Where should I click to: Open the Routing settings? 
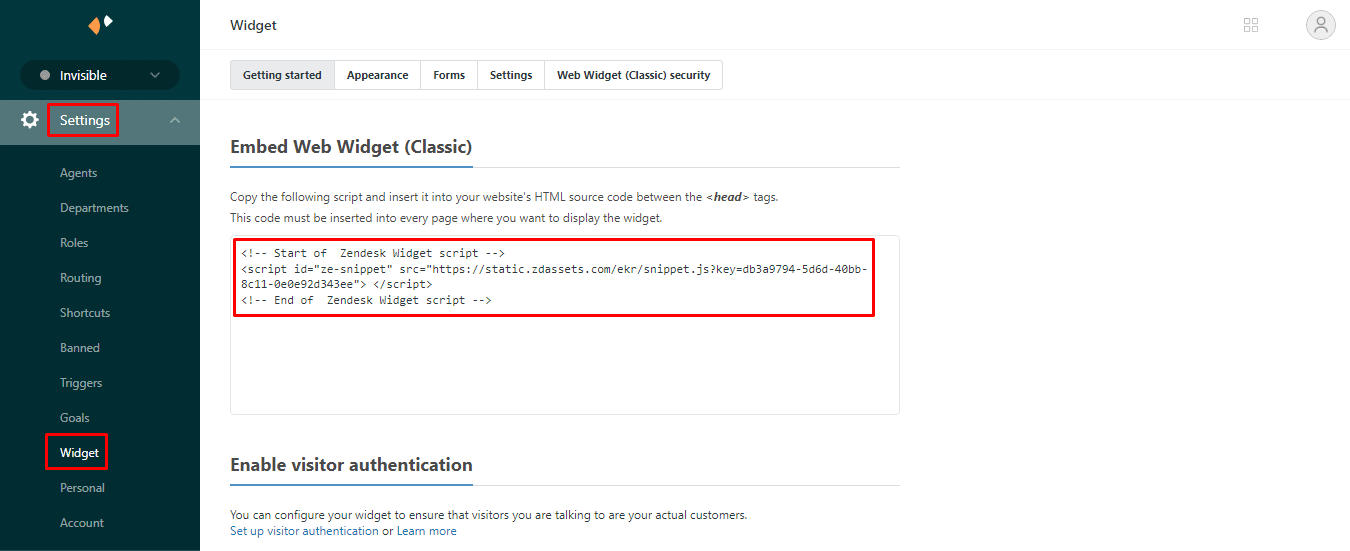[x=80, y=278]
